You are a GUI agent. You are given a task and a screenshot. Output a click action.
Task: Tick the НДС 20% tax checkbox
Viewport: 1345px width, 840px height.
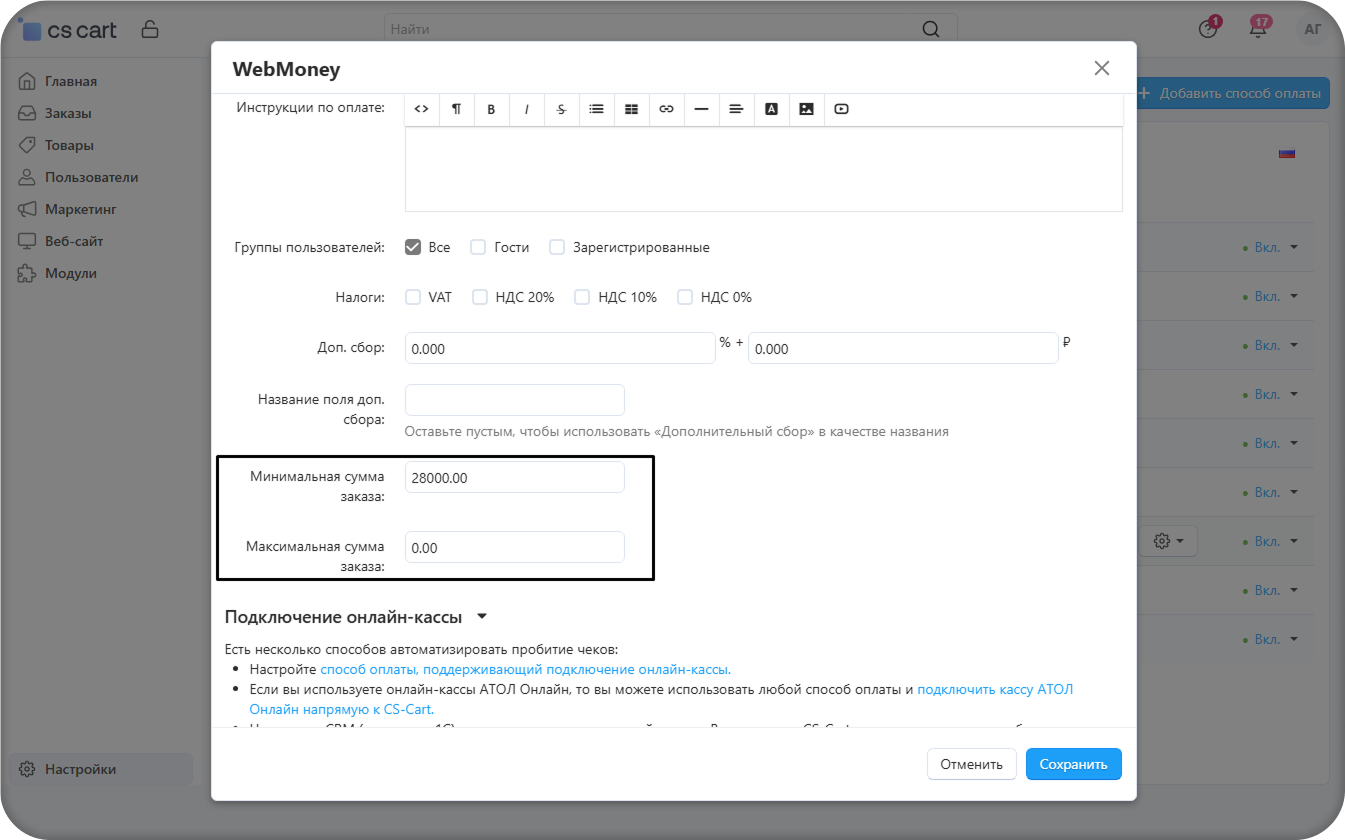tap(480, 297)
